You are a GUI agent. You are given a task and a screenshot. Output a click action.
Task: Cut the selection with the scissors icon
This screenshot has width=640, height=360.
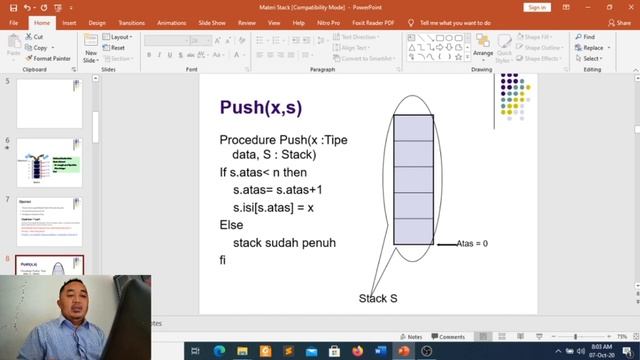coord(34,37)
